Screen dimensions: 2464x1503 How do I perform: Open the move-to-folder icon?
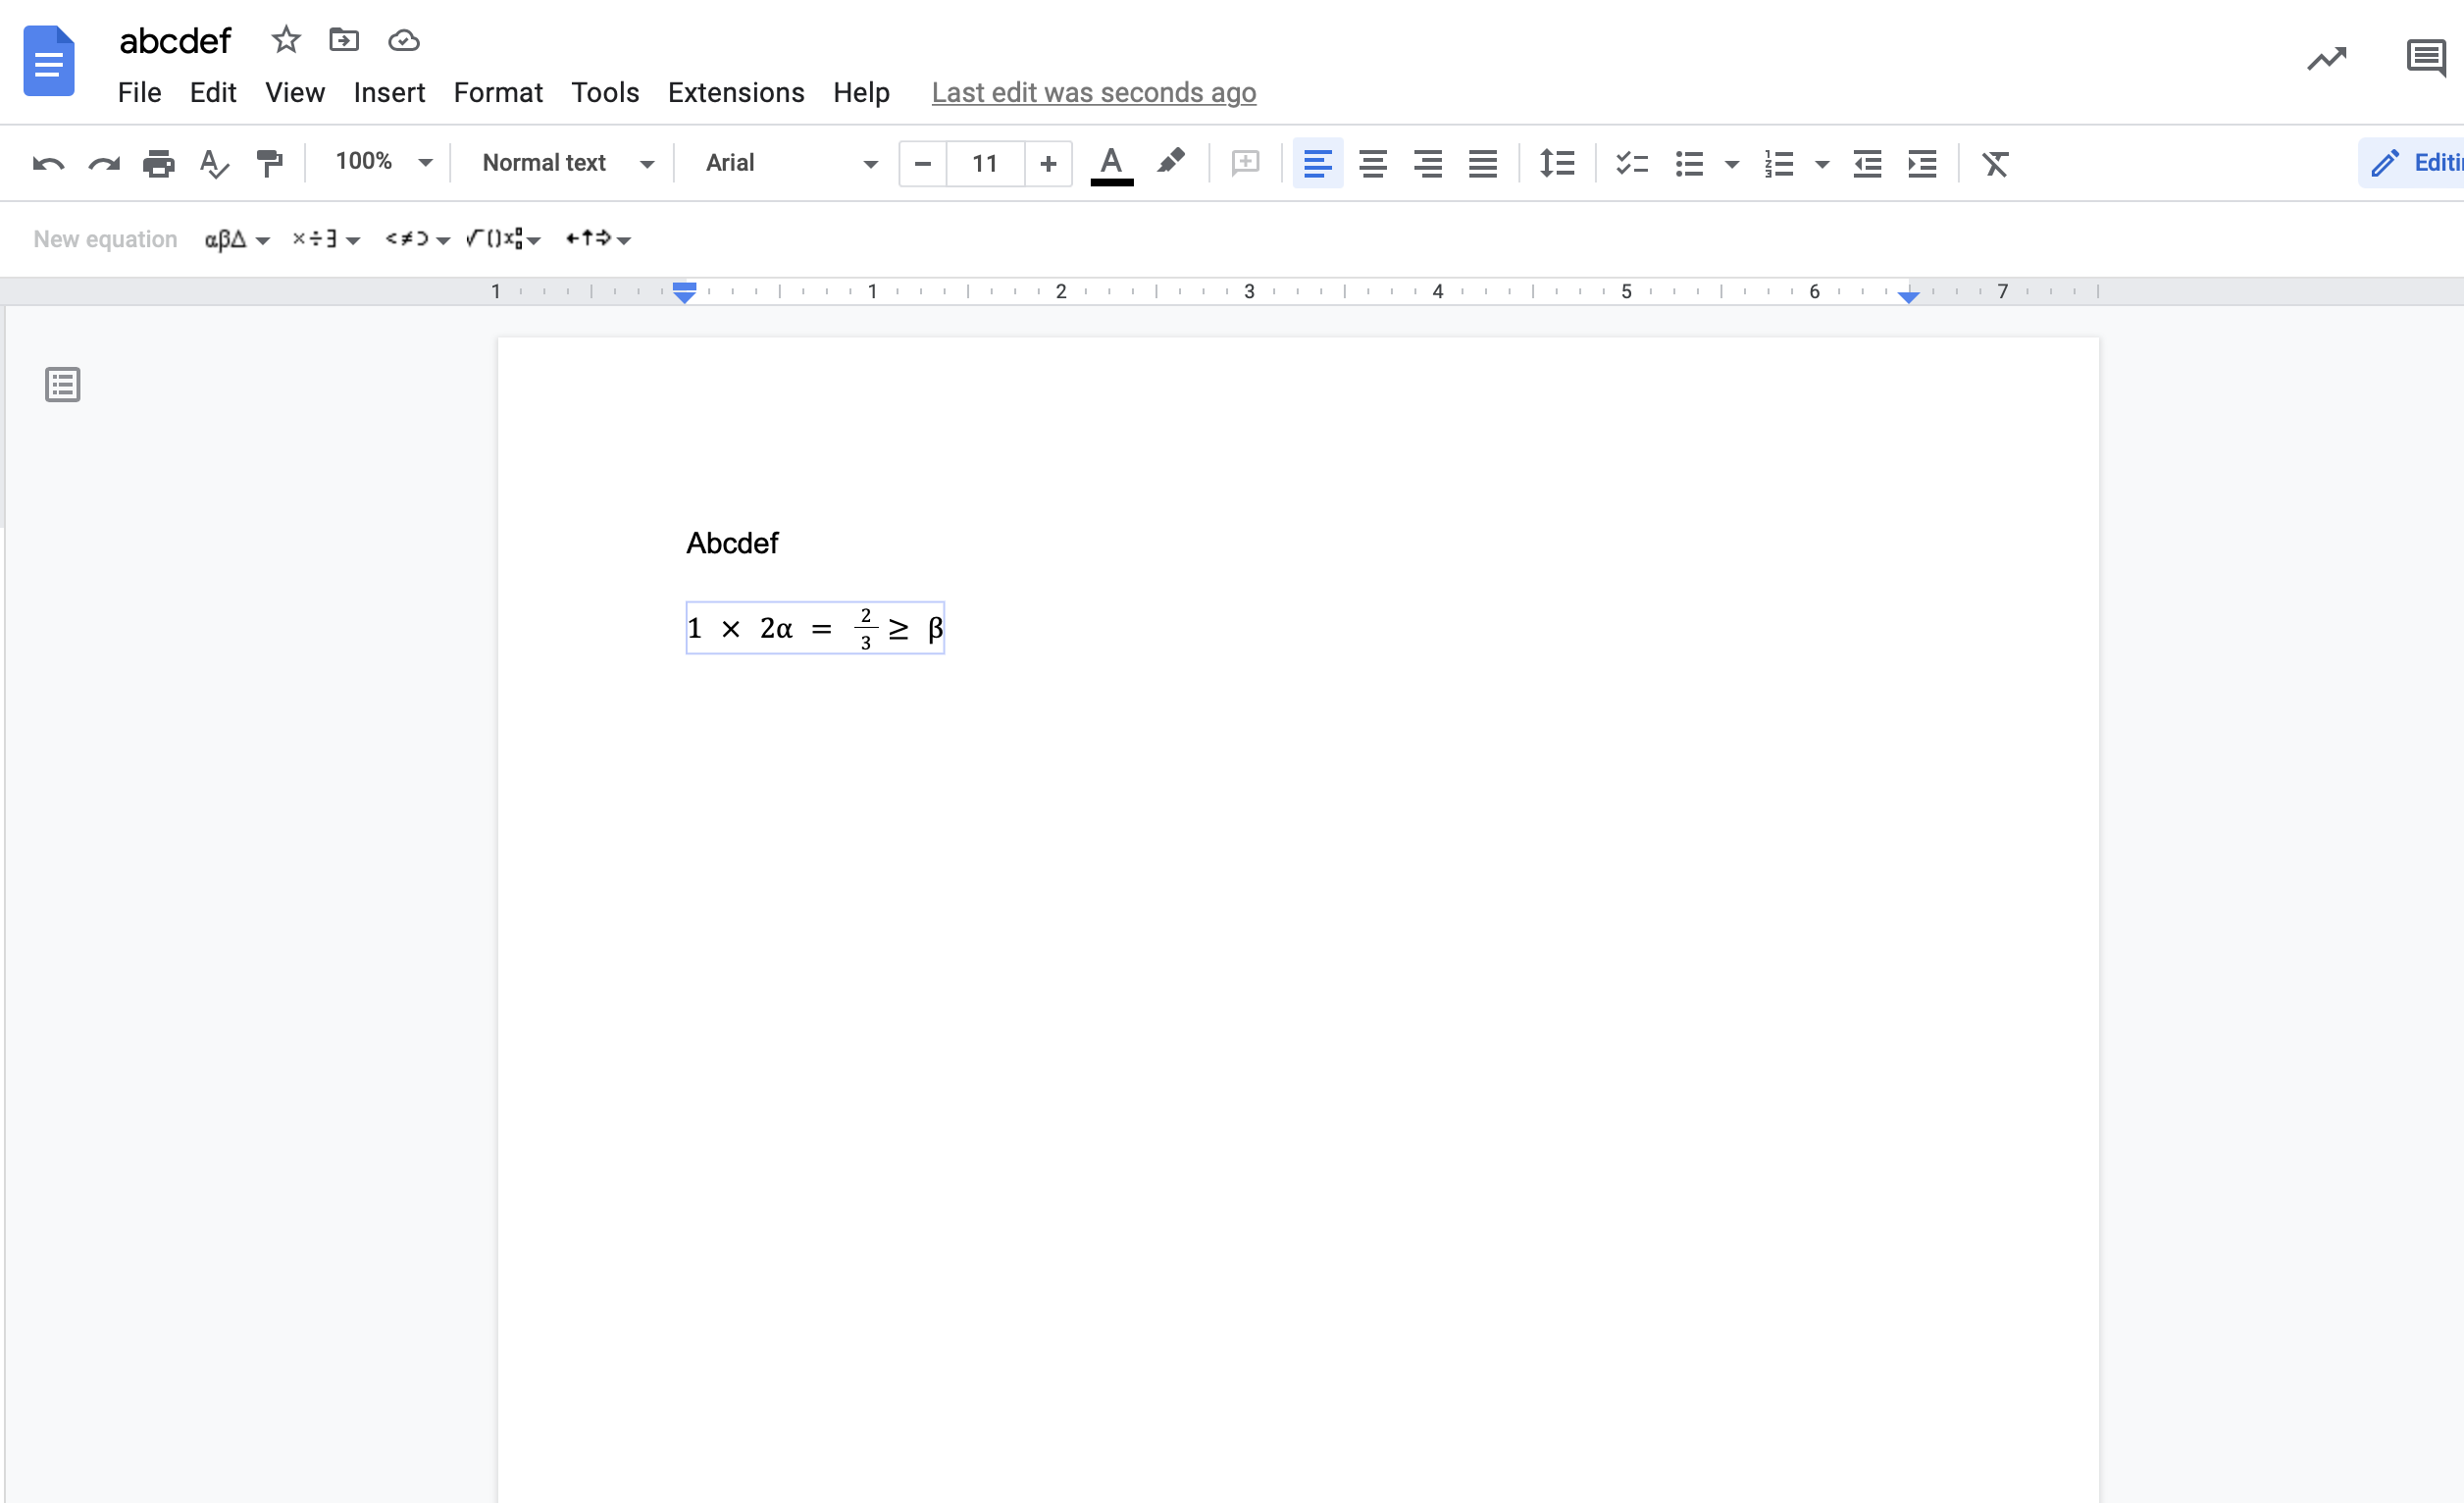[x=344, y=40]
